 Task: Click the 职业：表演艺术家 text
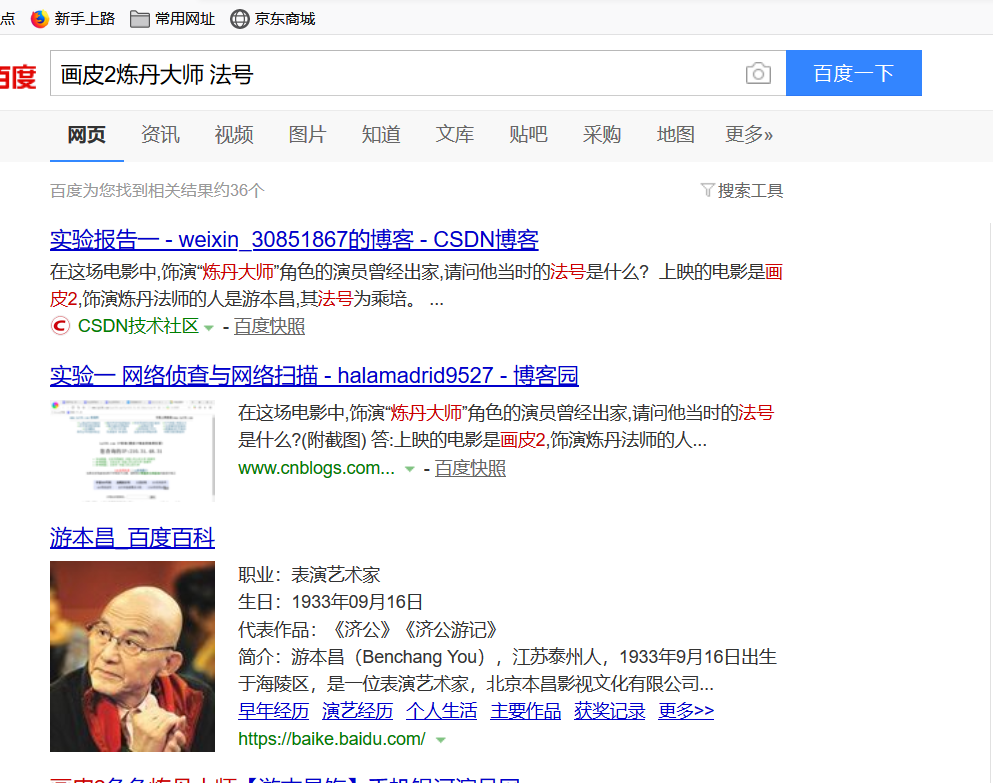pyautogui.click(x=309, y=575)
